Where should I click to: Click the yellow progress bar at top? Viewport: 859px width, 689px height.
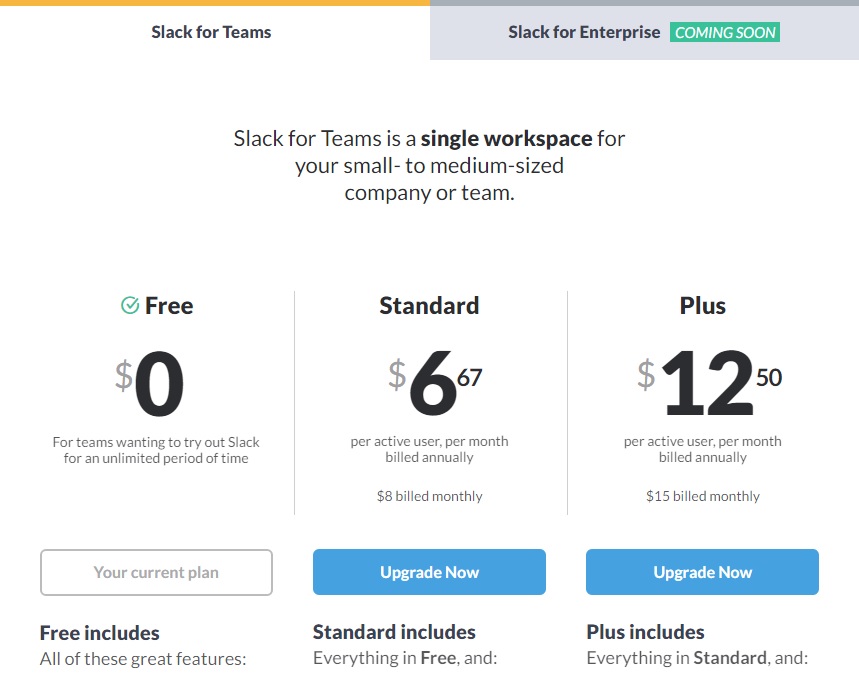tap(213, 3)
